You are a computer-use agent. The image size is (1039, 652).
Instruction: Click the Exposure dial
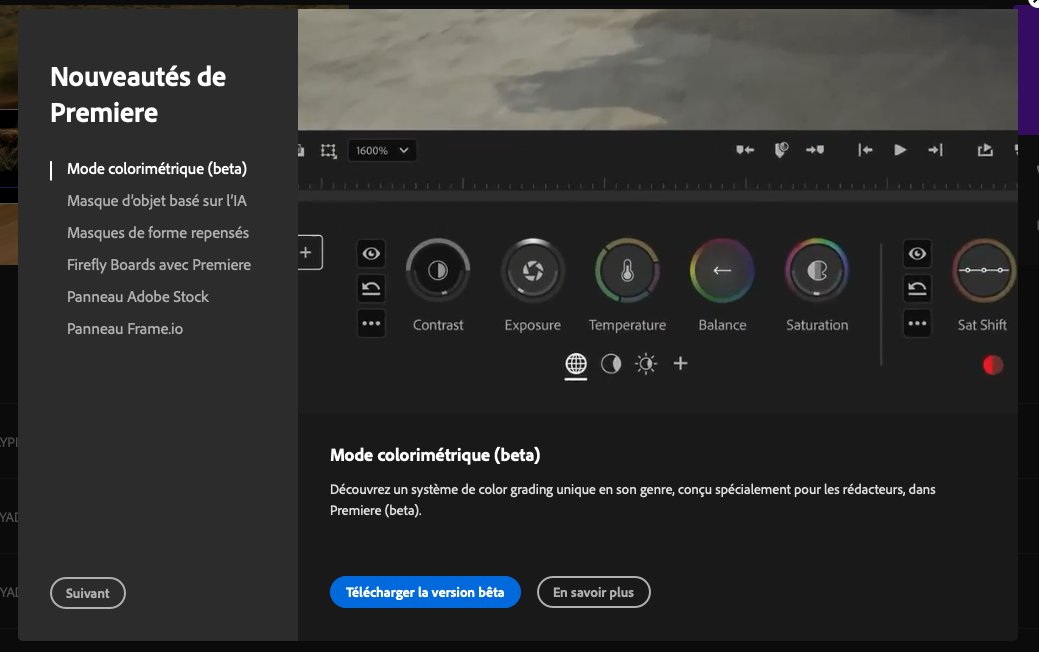[x=533, y=270]
